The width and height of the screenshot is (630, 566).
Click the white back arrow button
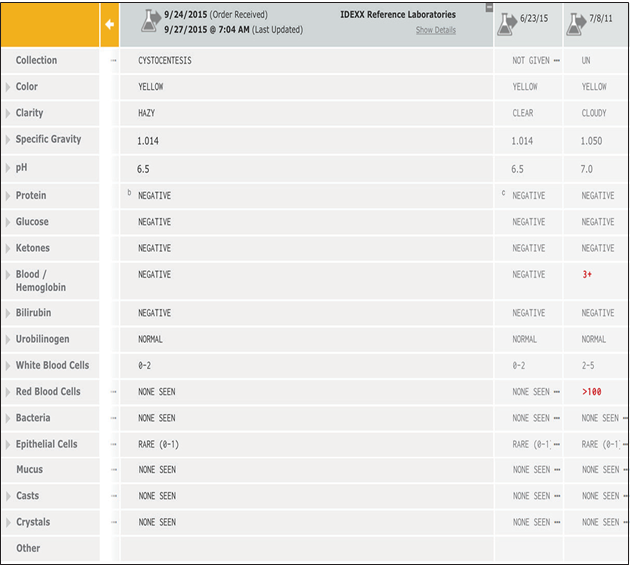[x=109, y=25]
